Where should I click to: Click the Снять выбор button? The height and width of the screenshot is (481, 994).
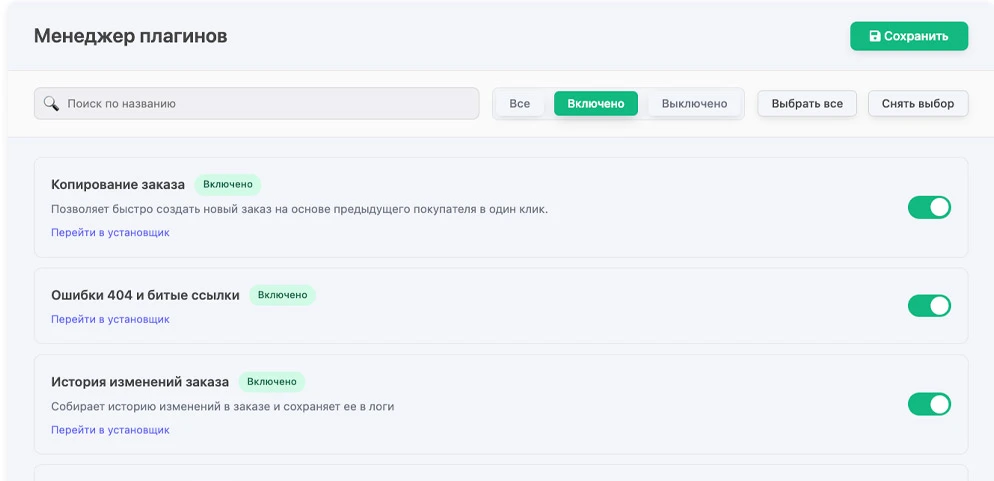point(917,103)
